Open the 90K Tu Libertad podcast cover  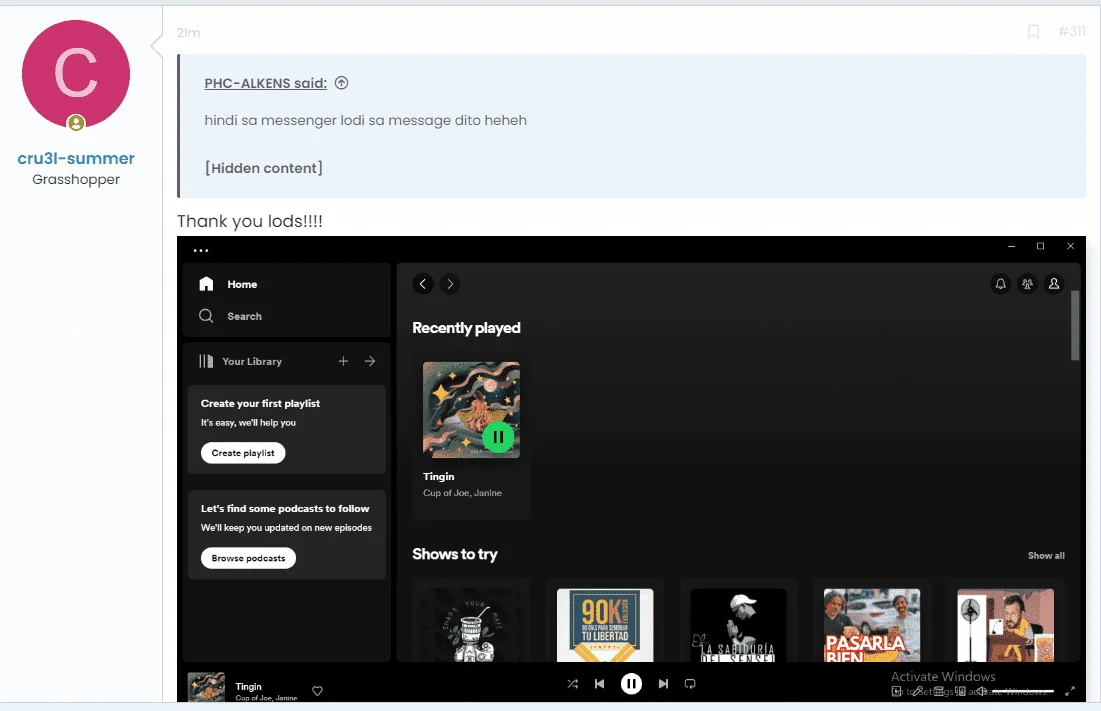click(605, 625)
